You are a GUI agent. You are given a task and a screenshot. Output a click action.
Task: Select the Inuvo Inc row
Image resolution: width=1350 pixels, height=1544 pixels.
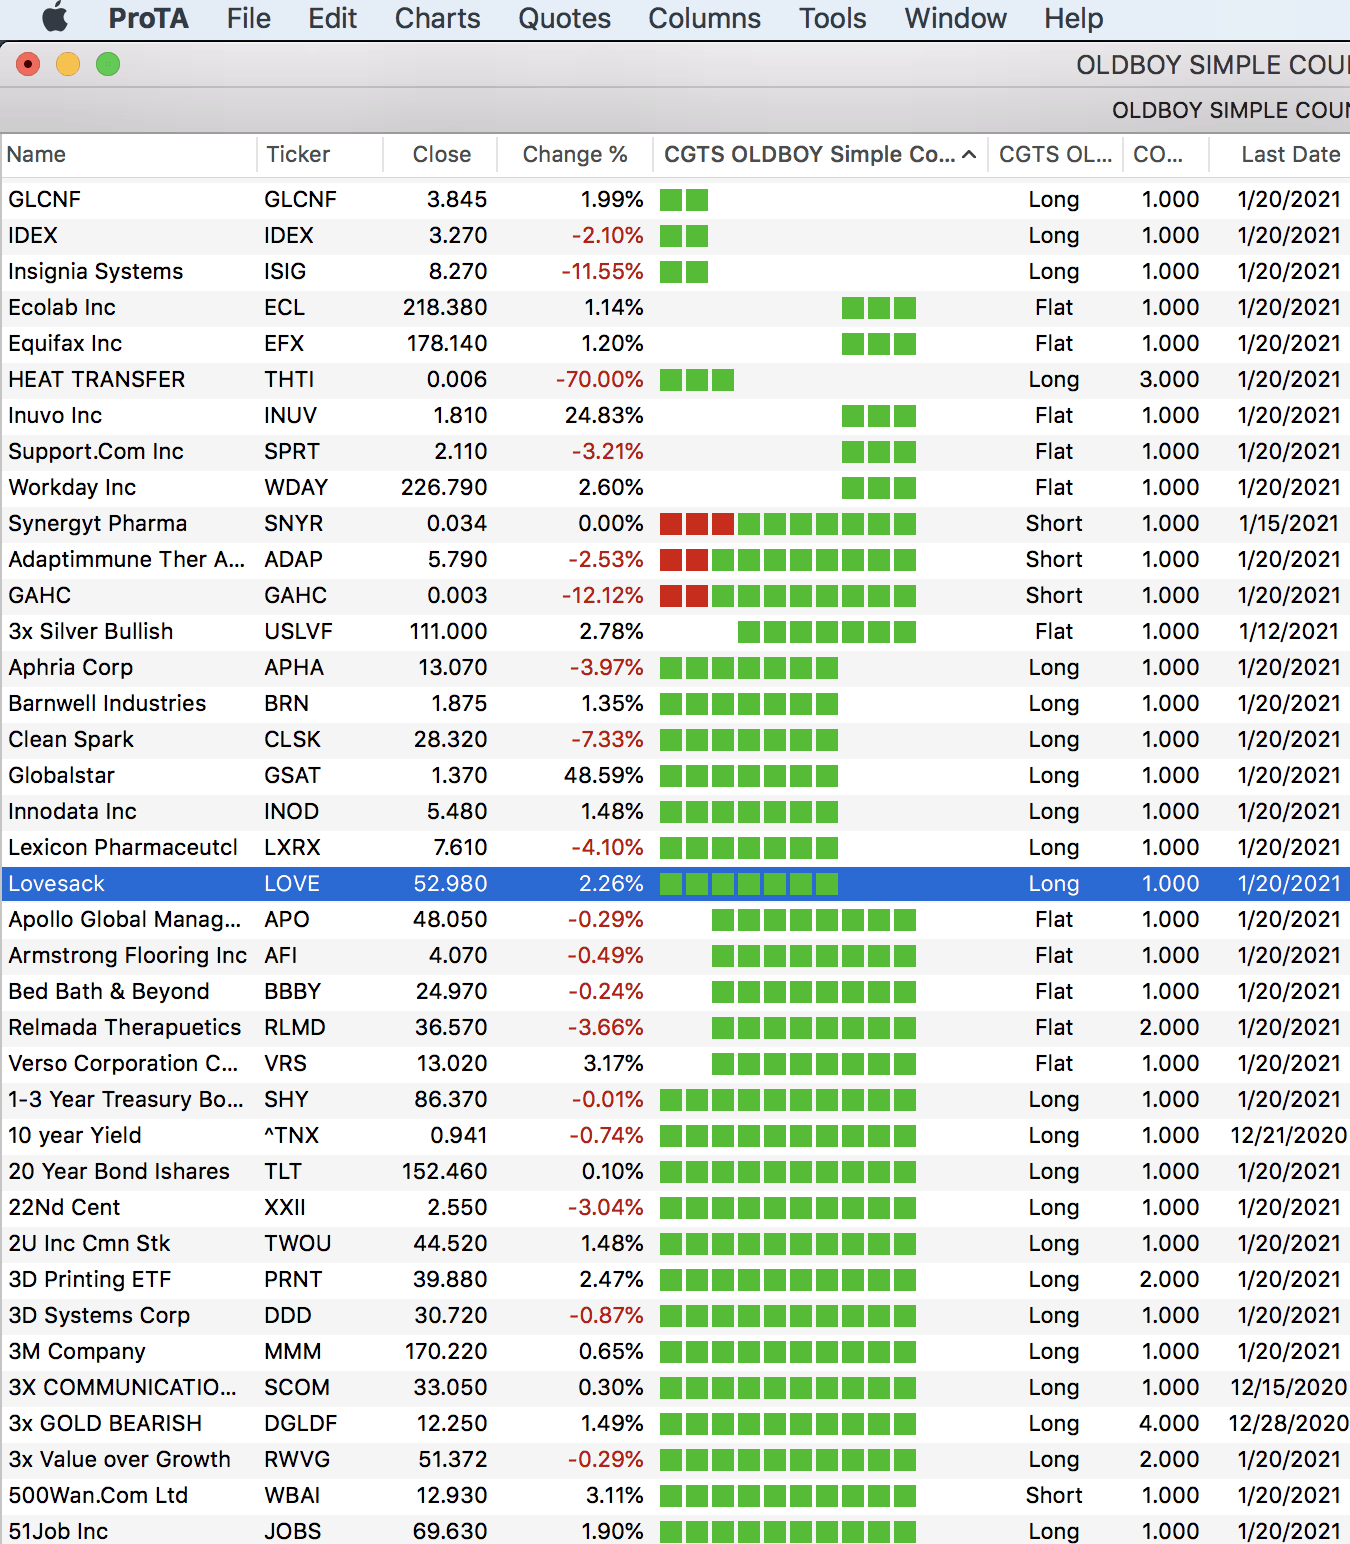[675, 415]
